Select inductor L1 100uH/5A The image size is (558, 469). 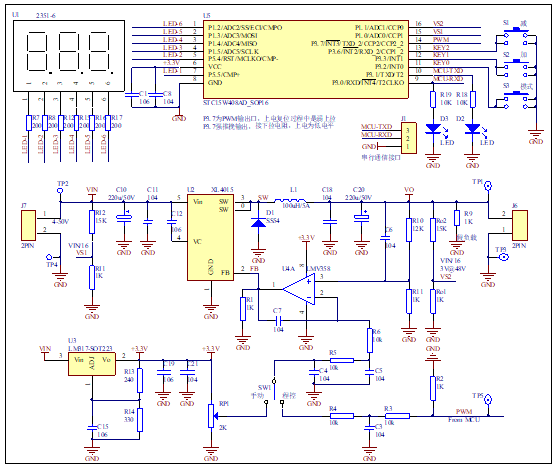point(290,201)
